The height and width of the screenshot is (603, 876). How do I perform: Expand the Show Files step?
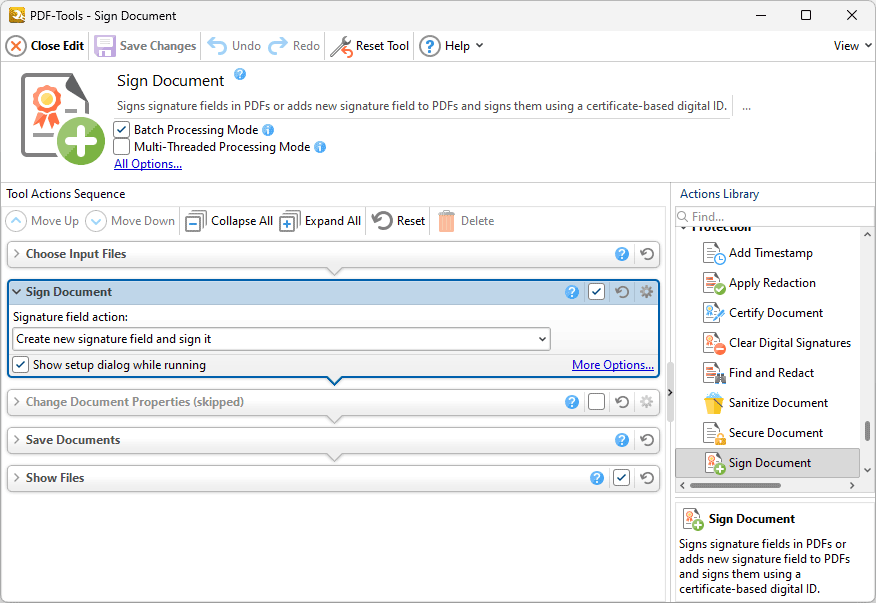17,478
